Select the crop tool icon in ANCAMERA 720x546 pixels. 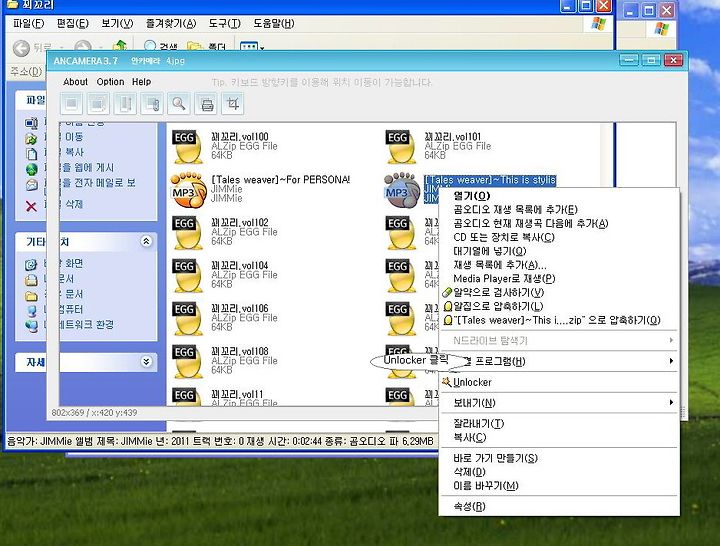[233, 103]
